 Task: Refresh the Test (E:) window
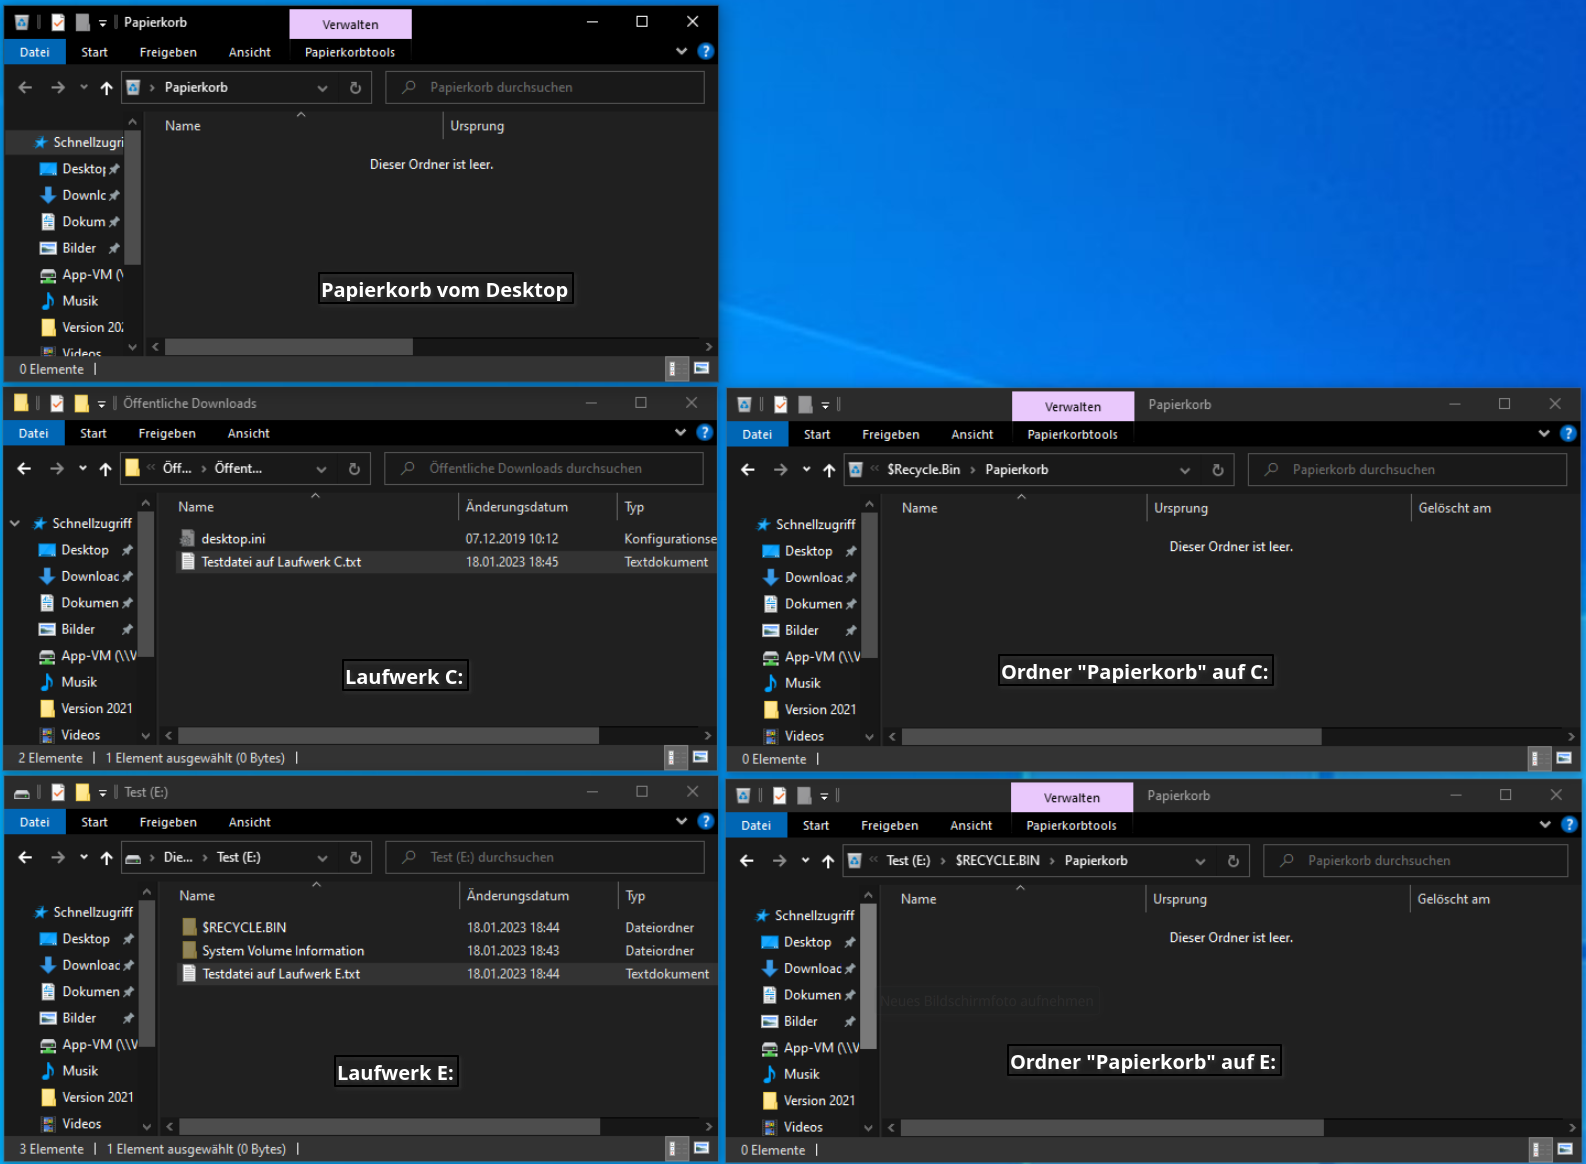355,858
